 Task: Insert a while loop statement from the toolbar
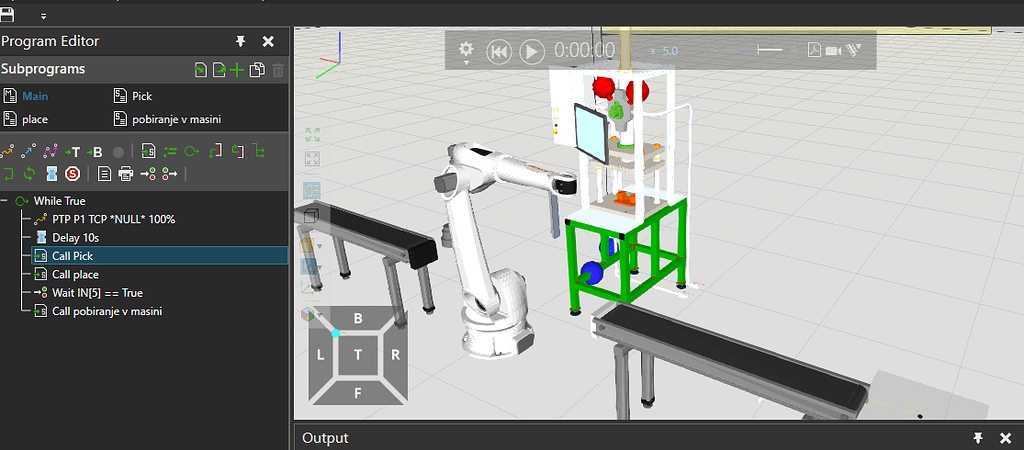click(x=192, y=152)
